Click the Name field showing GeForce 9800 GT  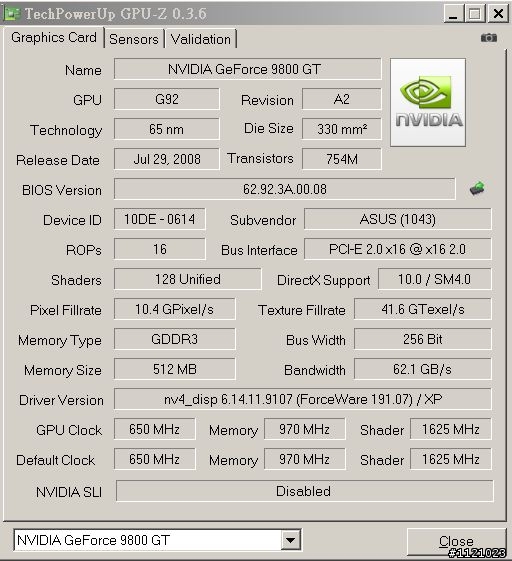click(x=248, y=69)
